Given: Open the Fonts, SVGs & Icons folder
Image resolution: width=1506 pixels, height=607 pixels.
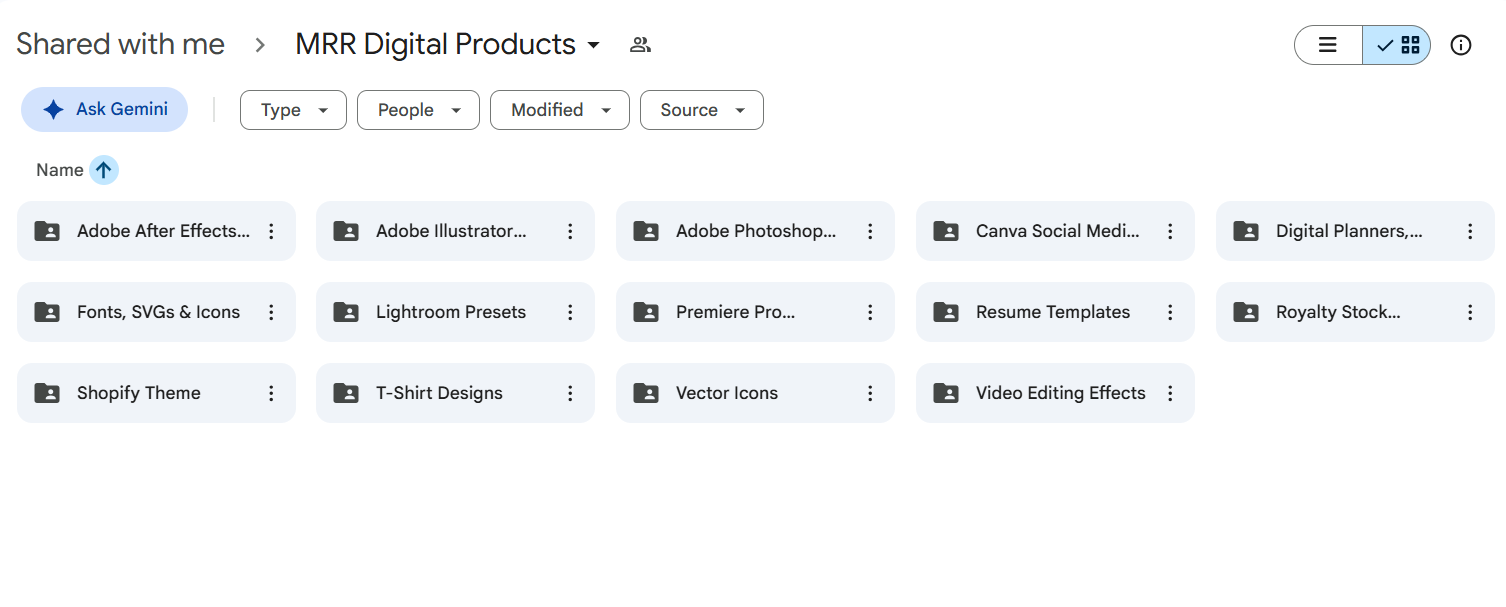Looking at the screenshot, I should (x=156, y=312).
